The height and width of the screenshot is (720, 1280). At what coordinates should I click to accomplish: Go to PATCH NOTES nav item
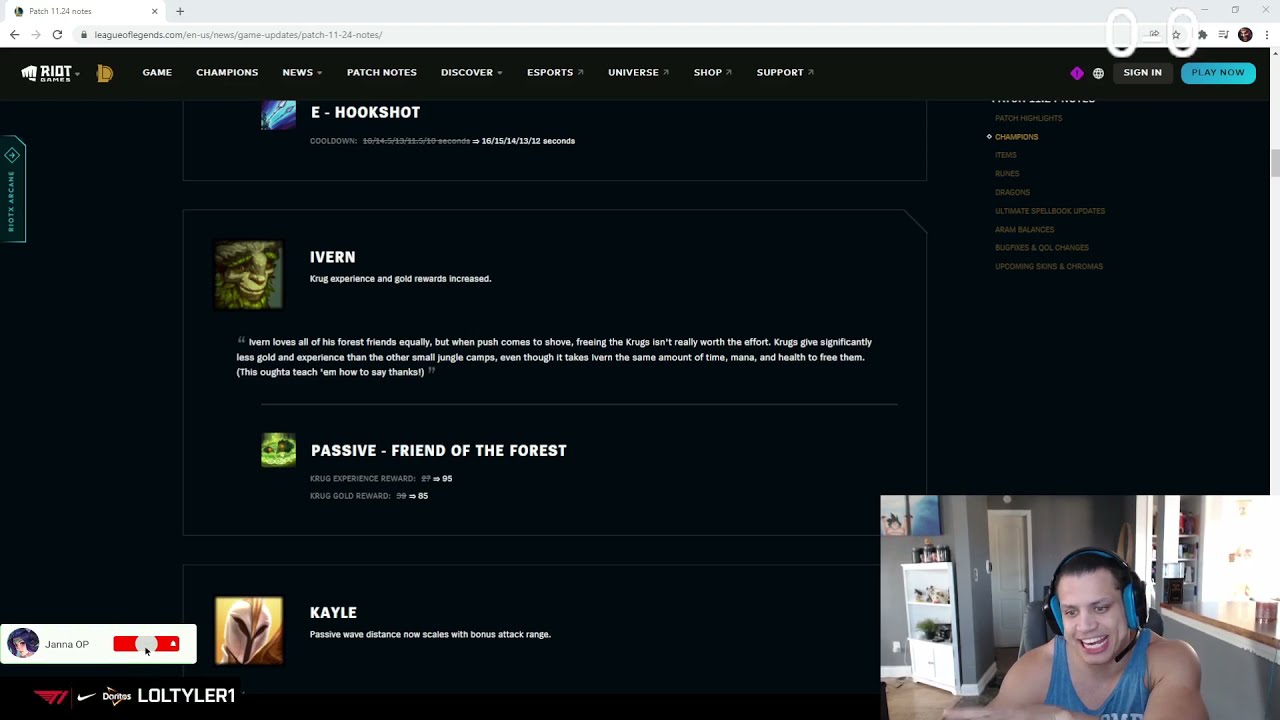click(x=382, y=73)
